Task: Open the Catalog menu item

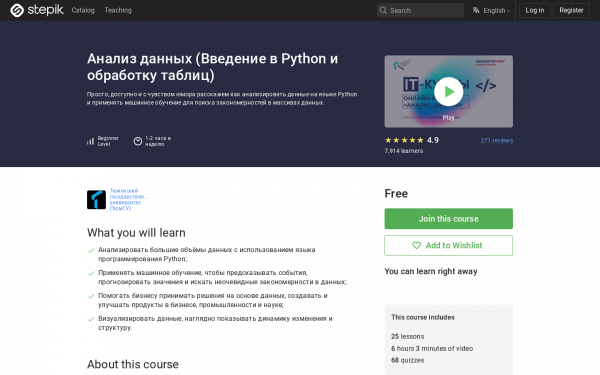Action: point(83,10)
